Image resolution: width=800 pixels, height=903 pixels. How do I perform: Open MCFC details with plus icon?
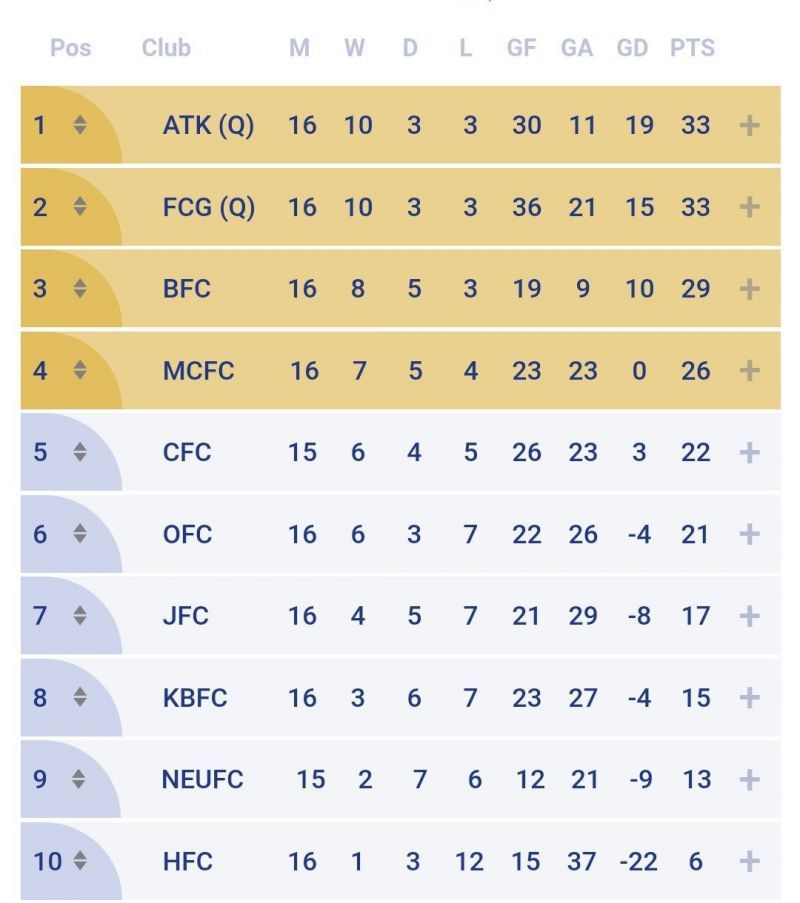pos(750,372)
